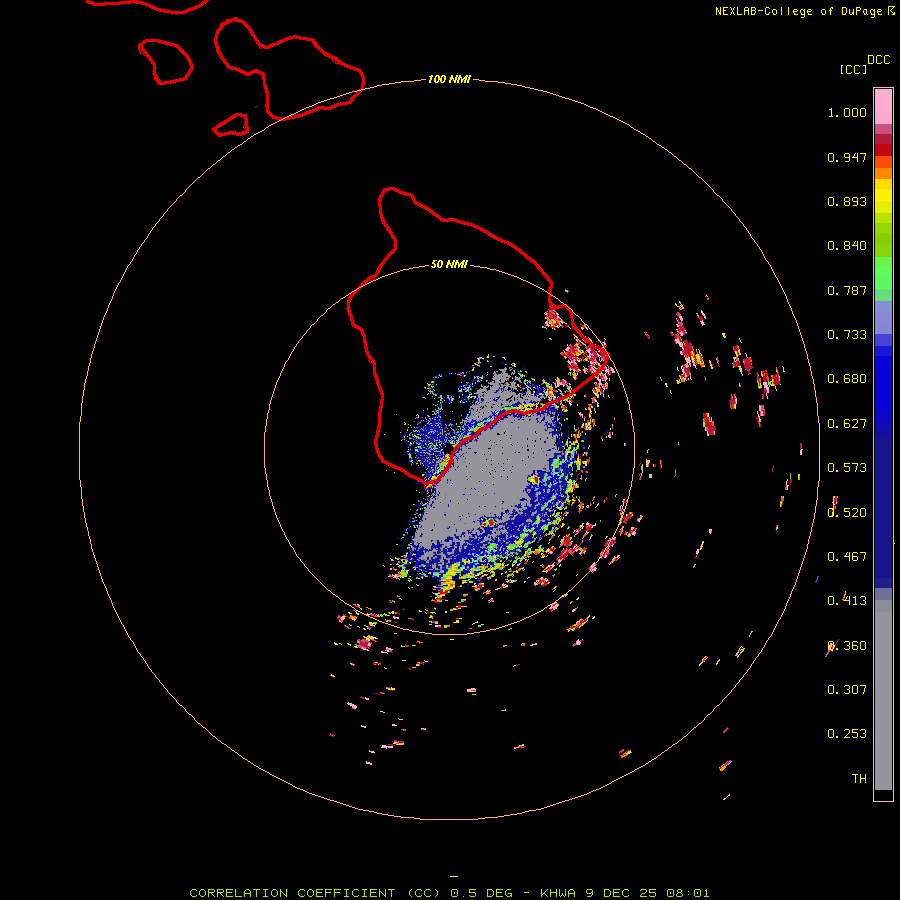Pick the red swatch in the color bar

(x=883, y=150)
